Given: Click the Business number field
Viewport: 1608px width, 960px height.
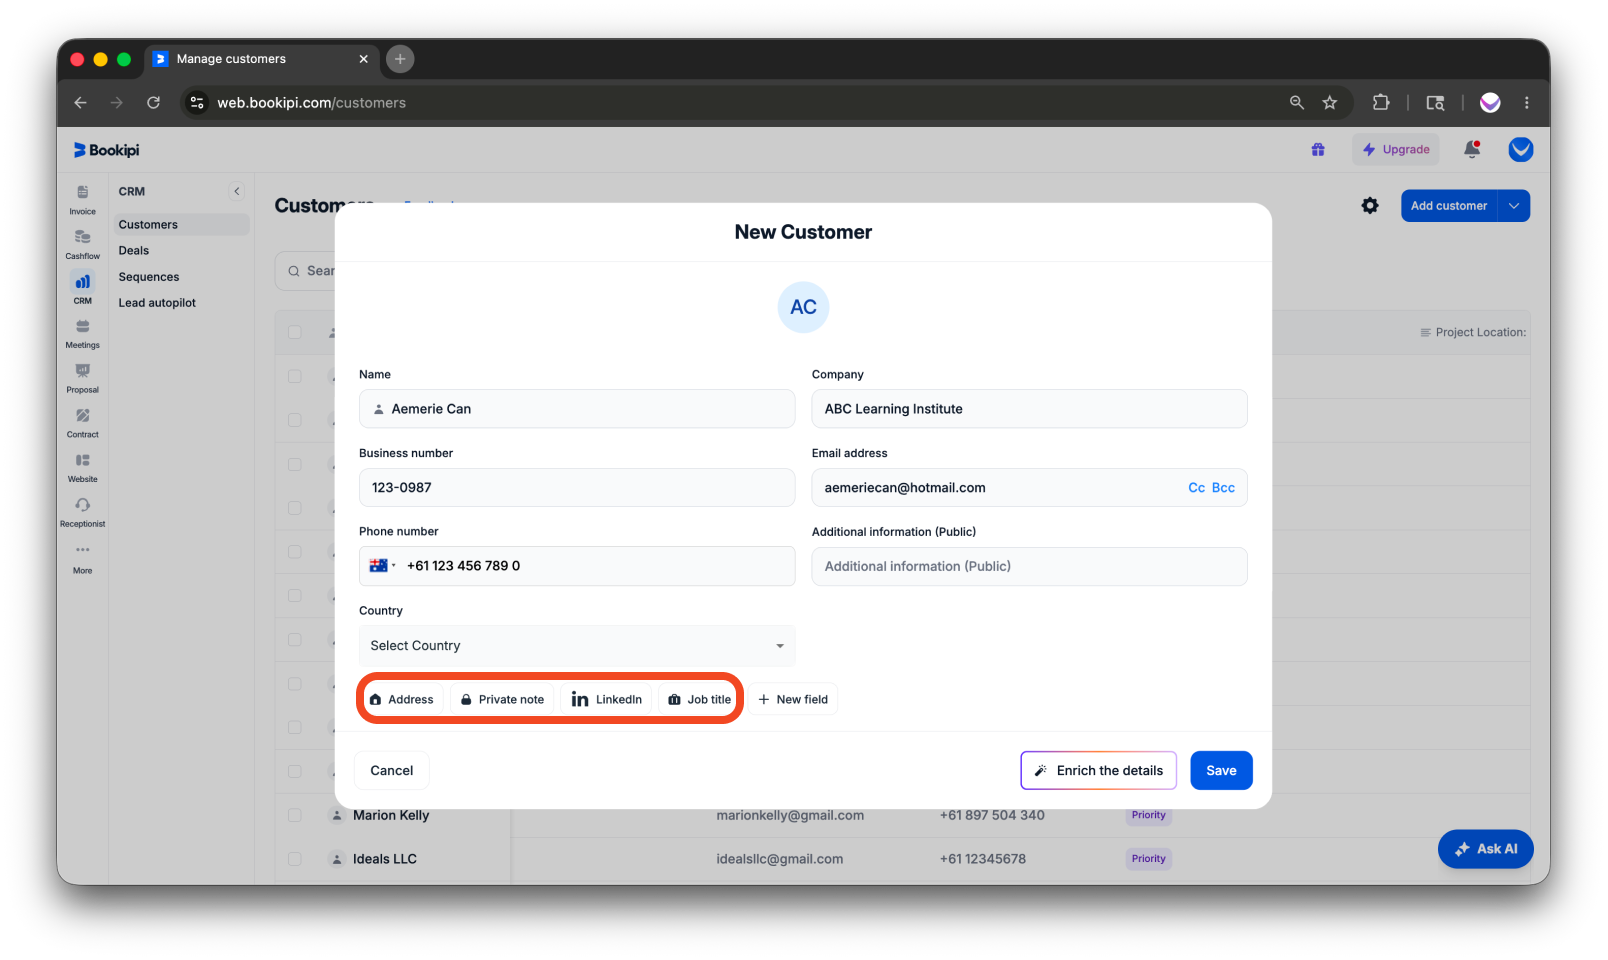Looking at the screenshot, I should [577, 488].
